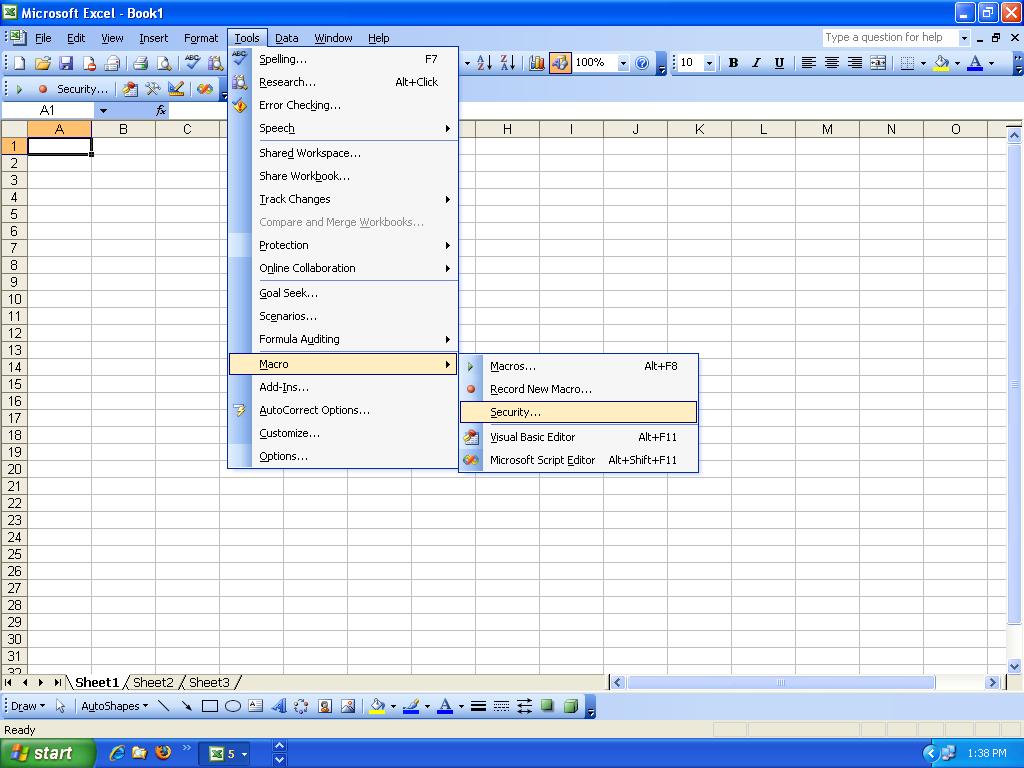Open Print Preview from the toolbar
Viewport: 1024px width, 768px height.
click(x=164, y=63)
